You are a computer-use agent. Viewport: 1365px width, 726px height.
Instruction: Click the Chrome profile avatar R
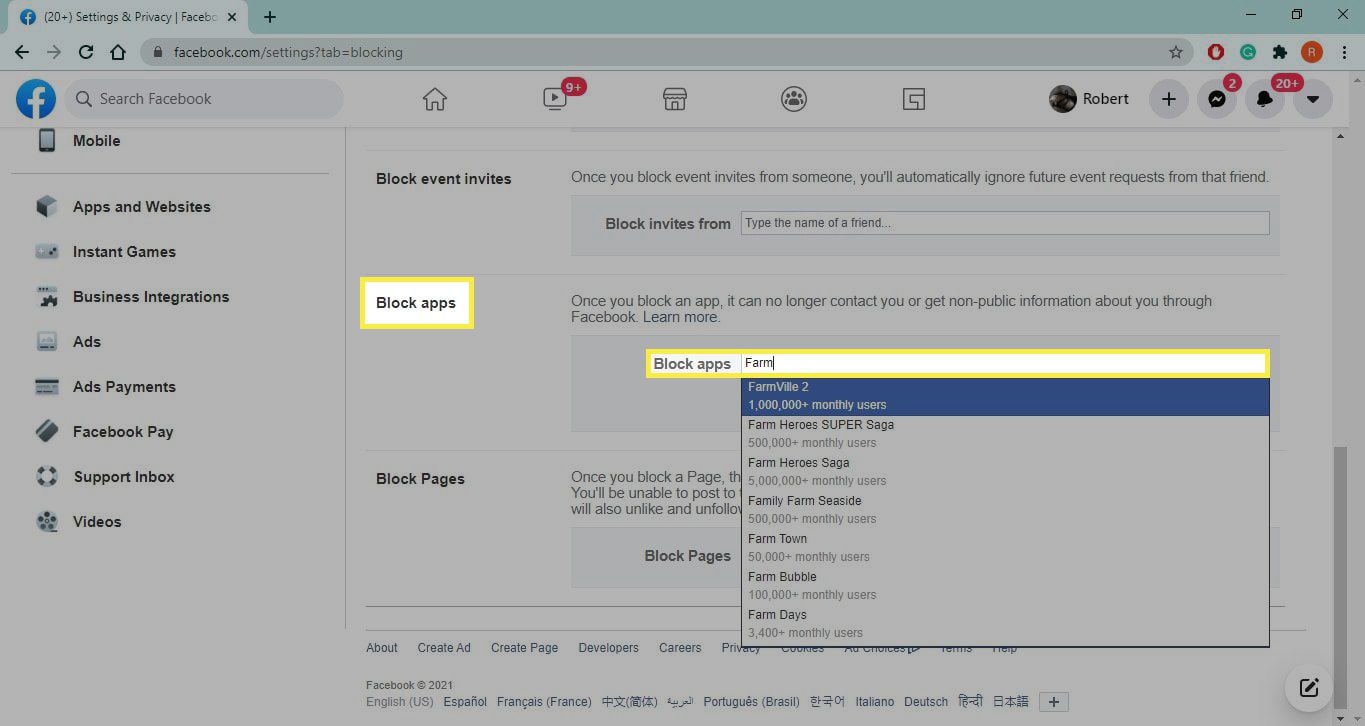pos(1312,52)
